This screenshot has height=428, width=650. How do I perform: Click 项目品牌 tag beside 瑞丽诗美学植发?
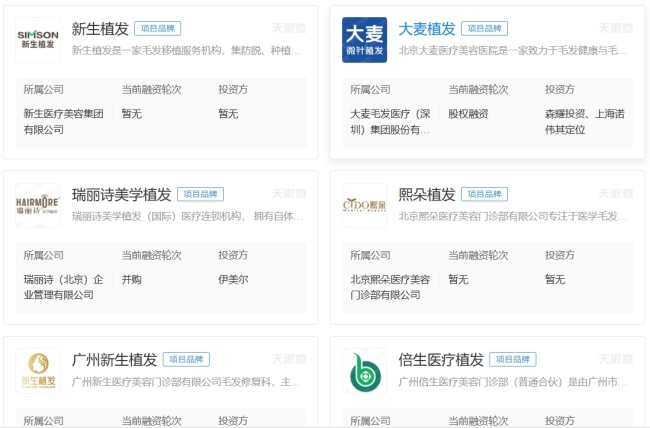[x=200, y=194]
